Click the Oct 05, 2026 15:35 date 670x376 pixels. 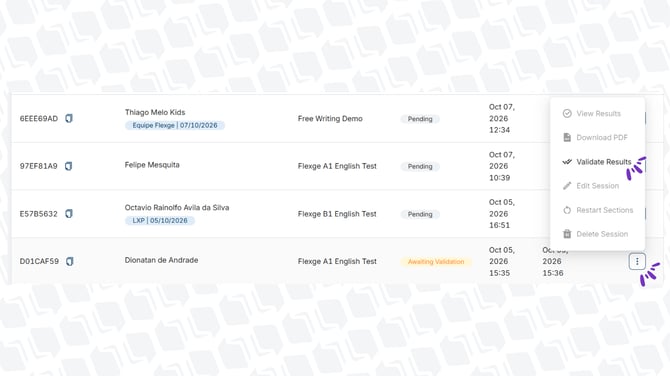coord(502,261)
